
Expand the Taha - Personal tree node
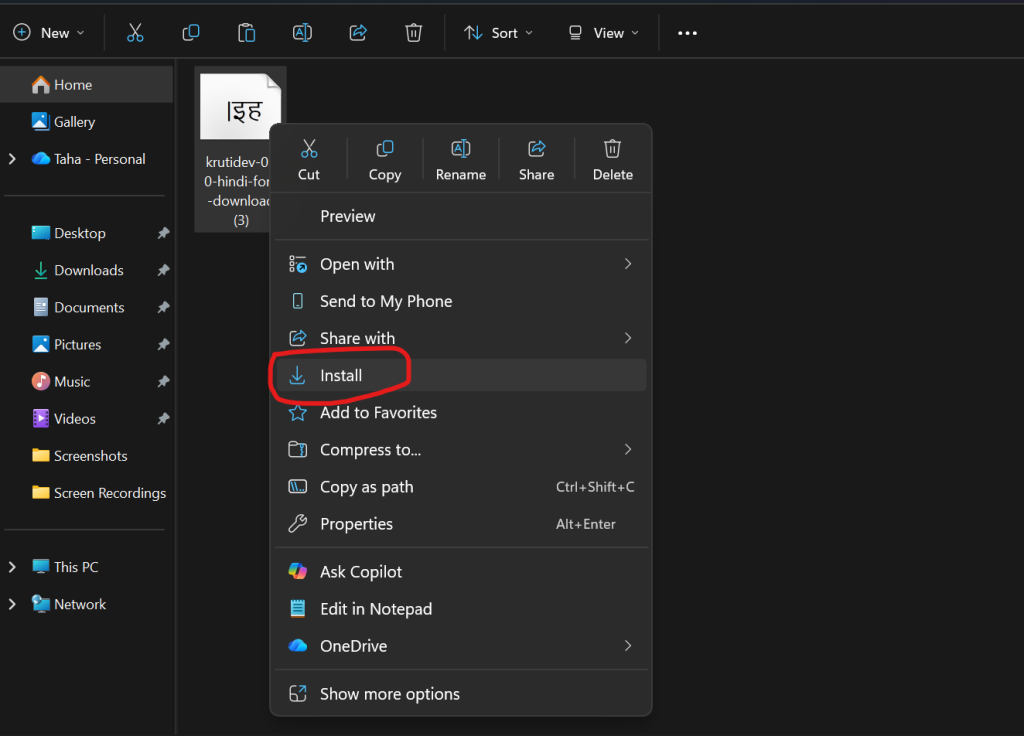click(x=12, y=159)
